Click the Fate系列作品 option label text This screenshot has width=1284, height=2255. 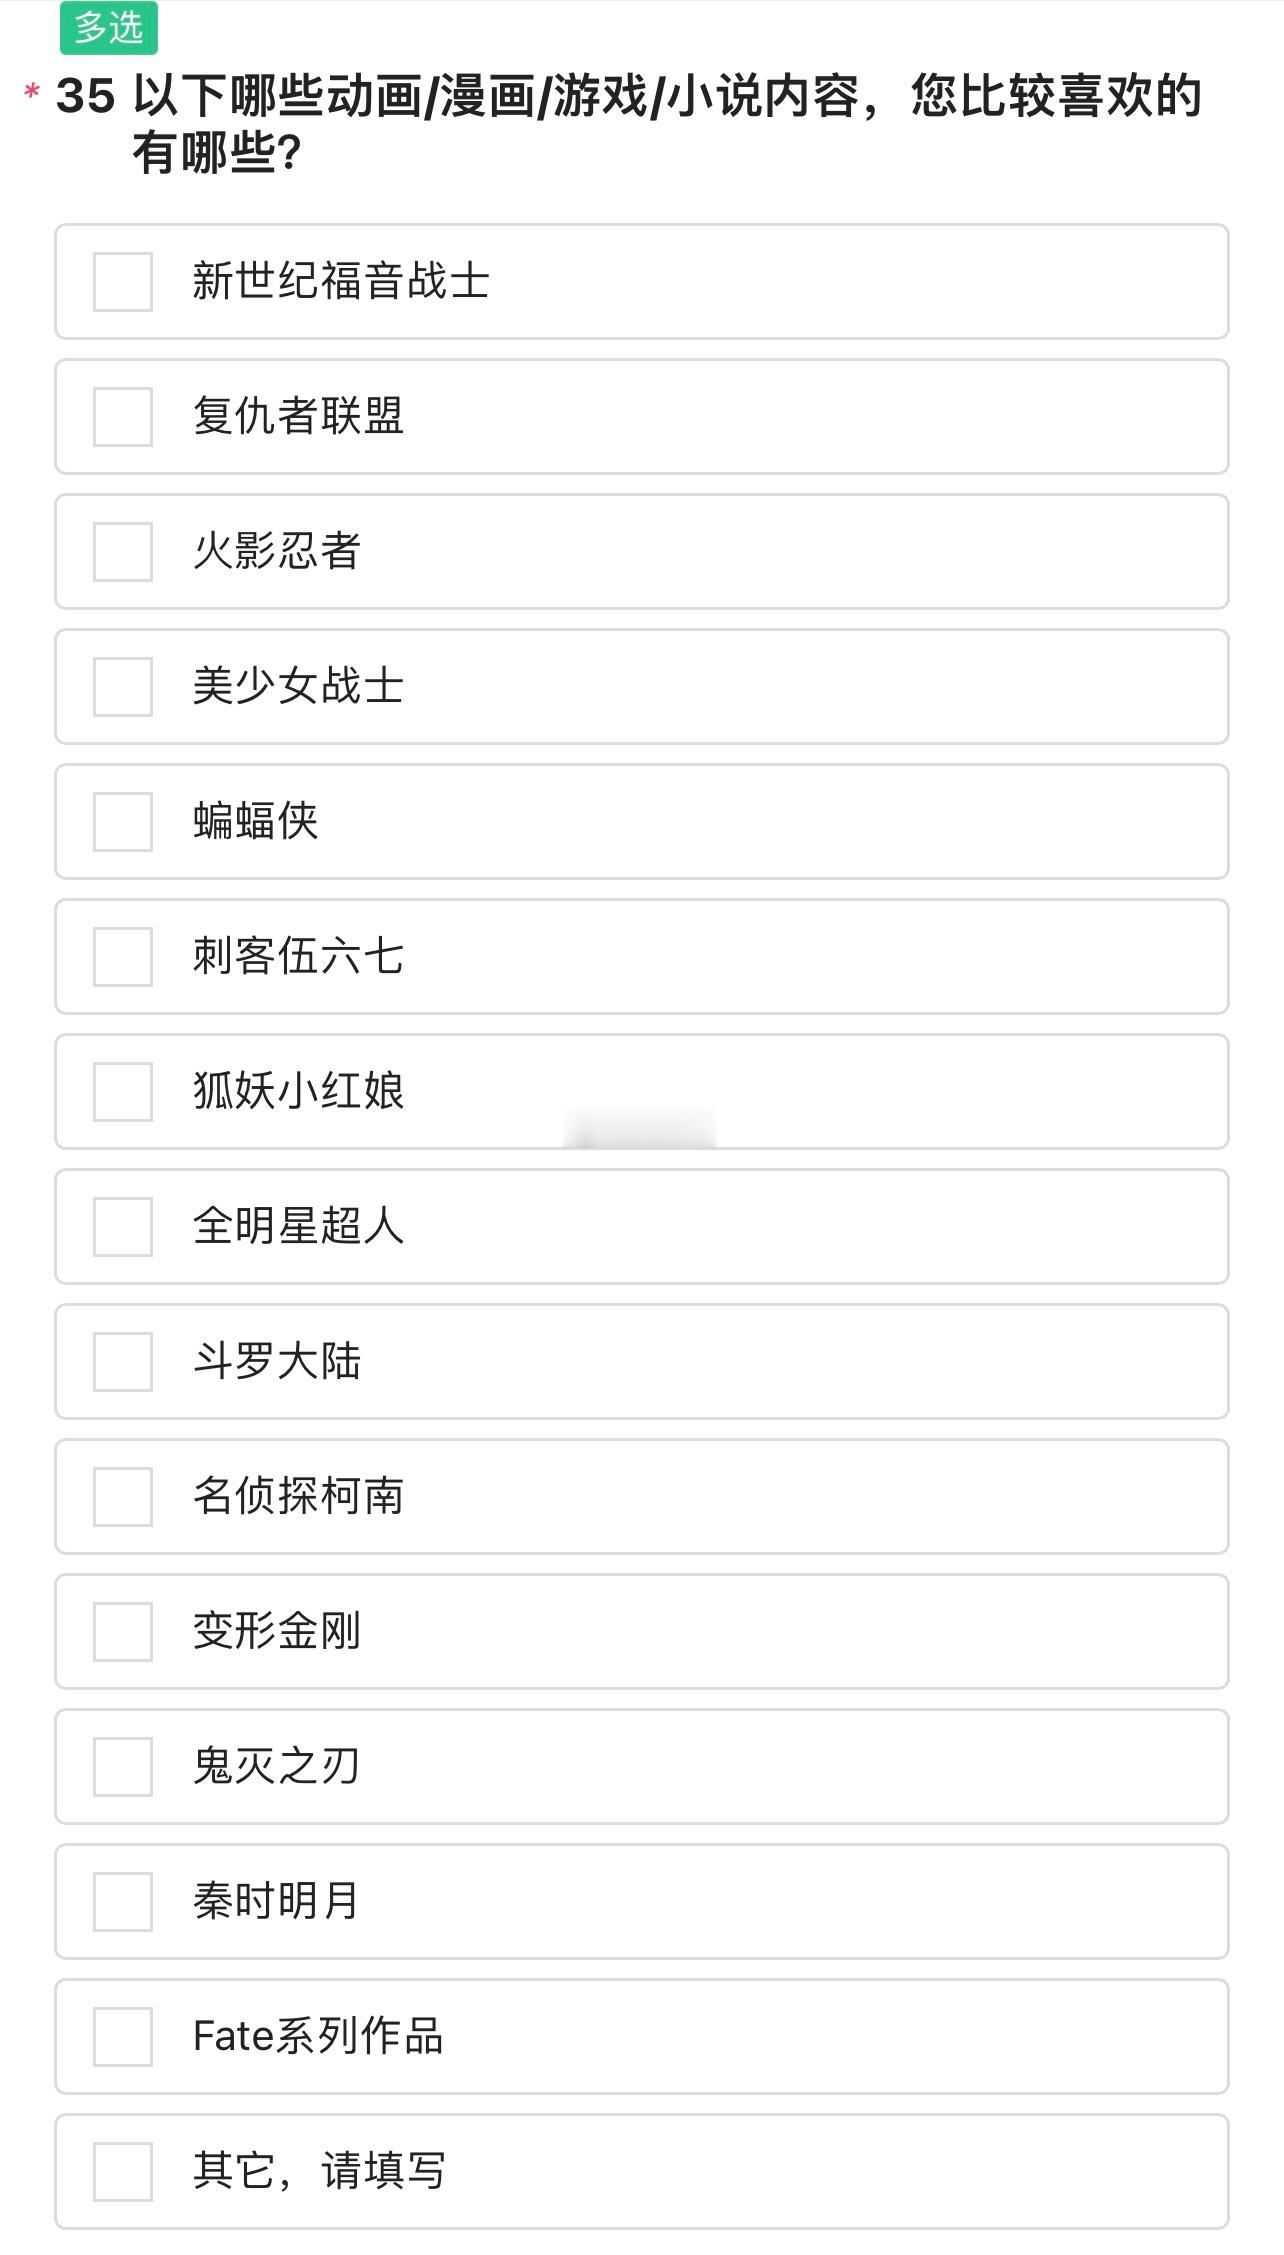coord(318,2037)
